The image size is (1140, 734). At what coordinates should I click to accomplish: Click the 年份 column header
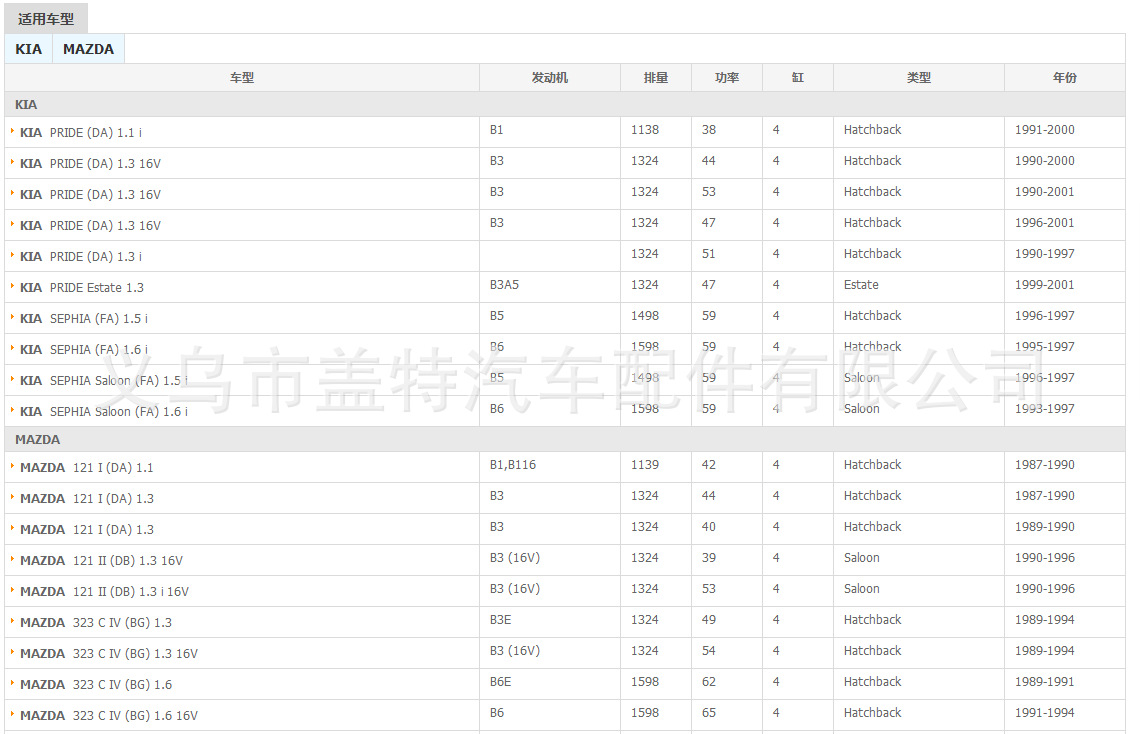point(1065,78)
